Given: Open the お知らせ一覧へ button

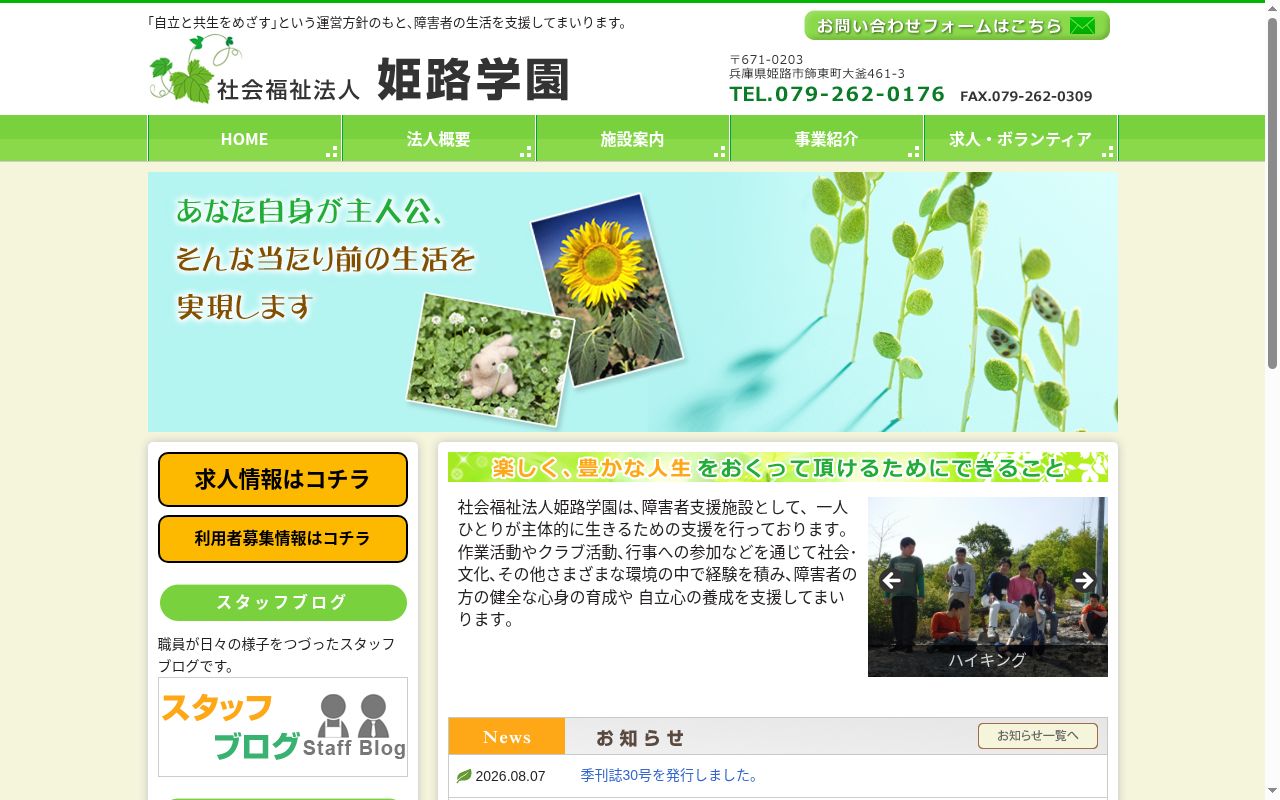Looking at the screenshot, I should coord(1038,736).
